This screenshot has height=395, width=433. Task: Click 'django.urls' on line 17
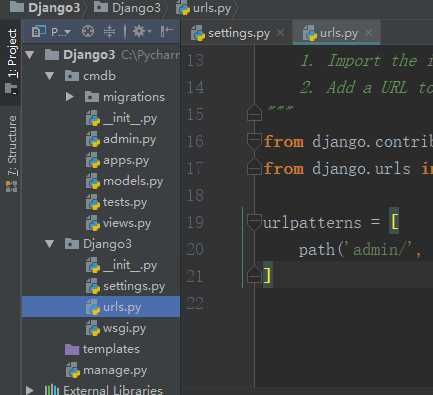tap(361, 169)
